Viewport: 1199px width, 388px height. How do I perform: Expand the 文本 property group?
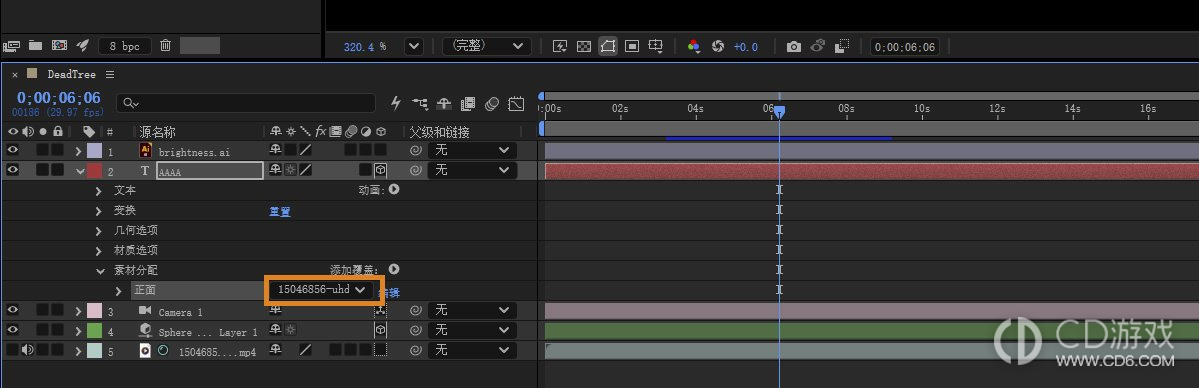pyautogui.click(x=98, y=191)
